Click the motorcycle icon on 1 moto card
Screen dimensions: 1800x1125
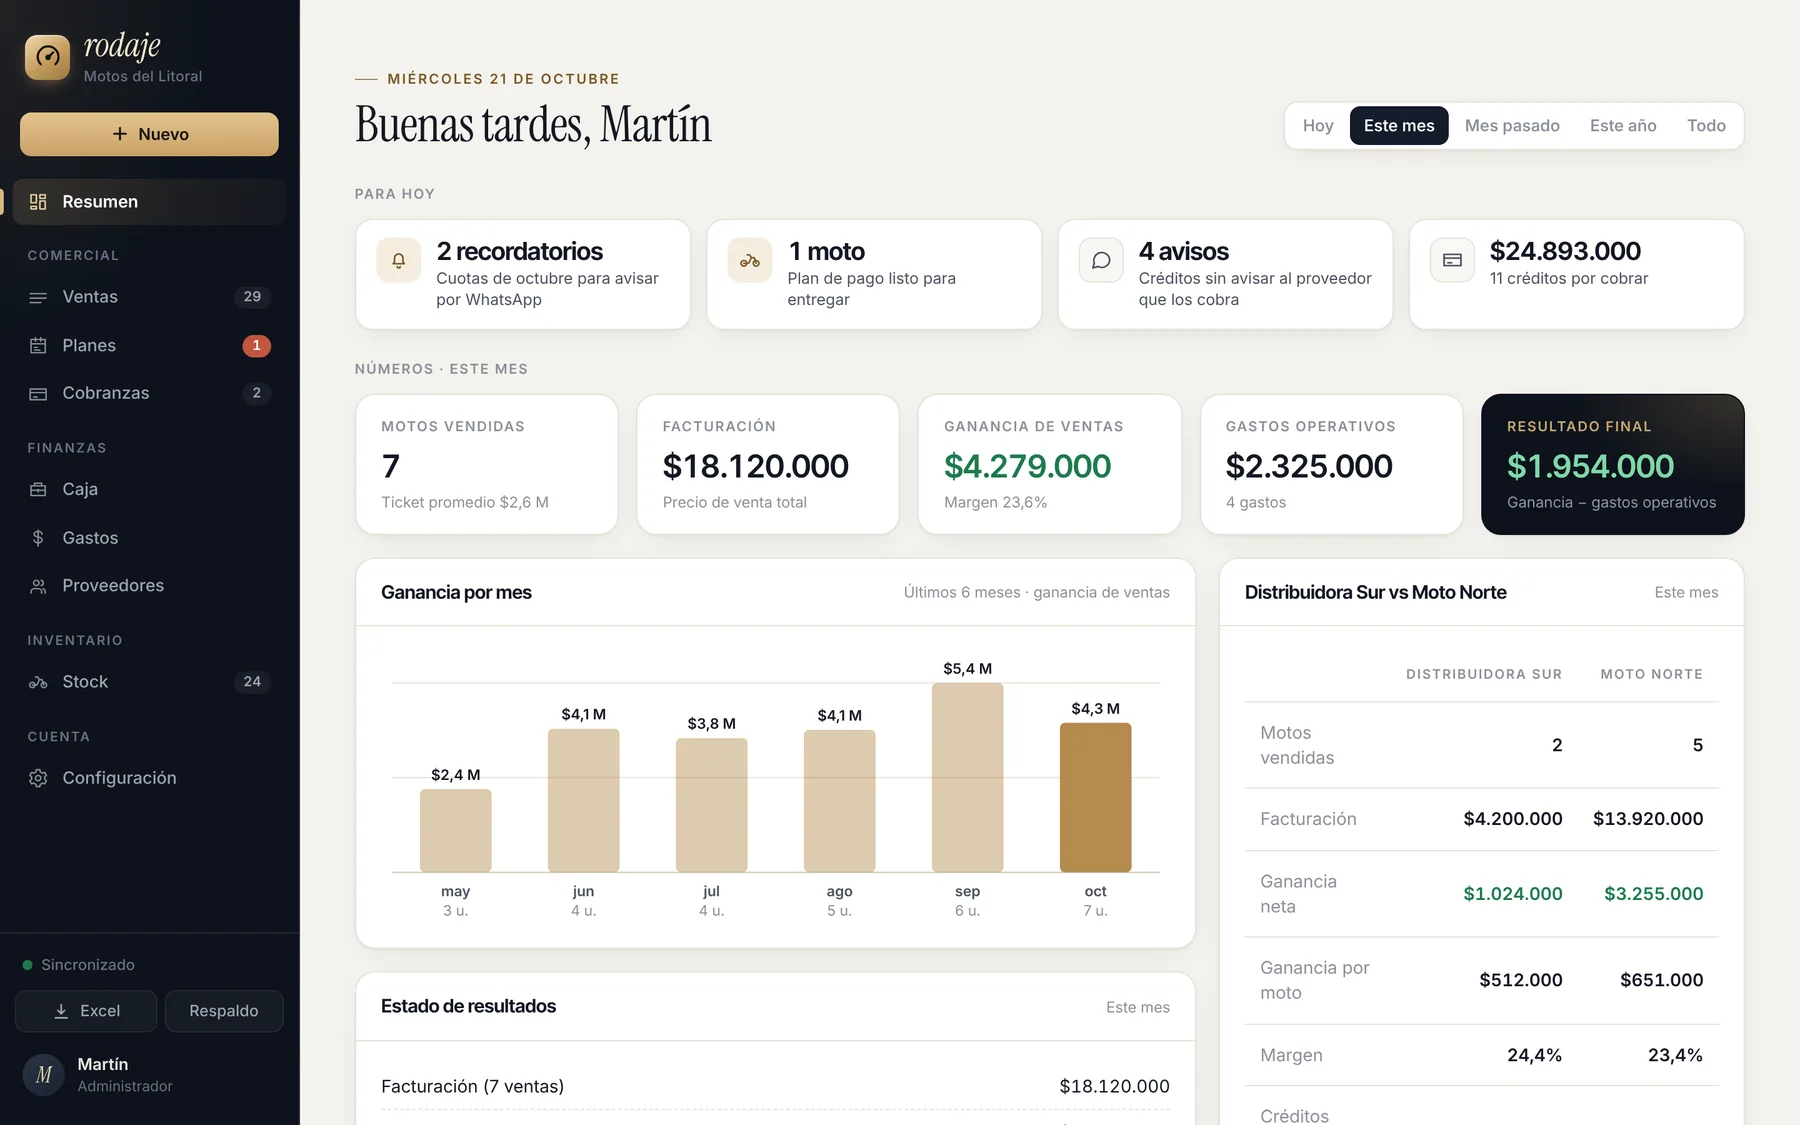point(750,261)
